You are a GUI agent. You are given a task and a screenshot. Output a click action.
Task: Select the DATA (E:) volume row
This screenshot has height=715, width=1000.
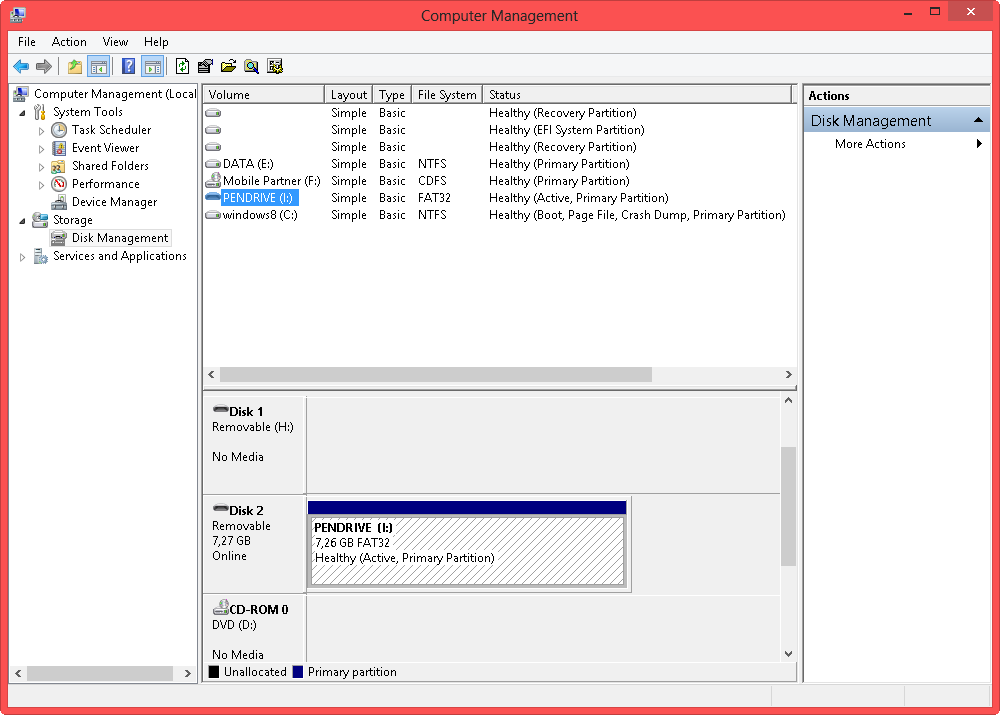tap(496, 164)
